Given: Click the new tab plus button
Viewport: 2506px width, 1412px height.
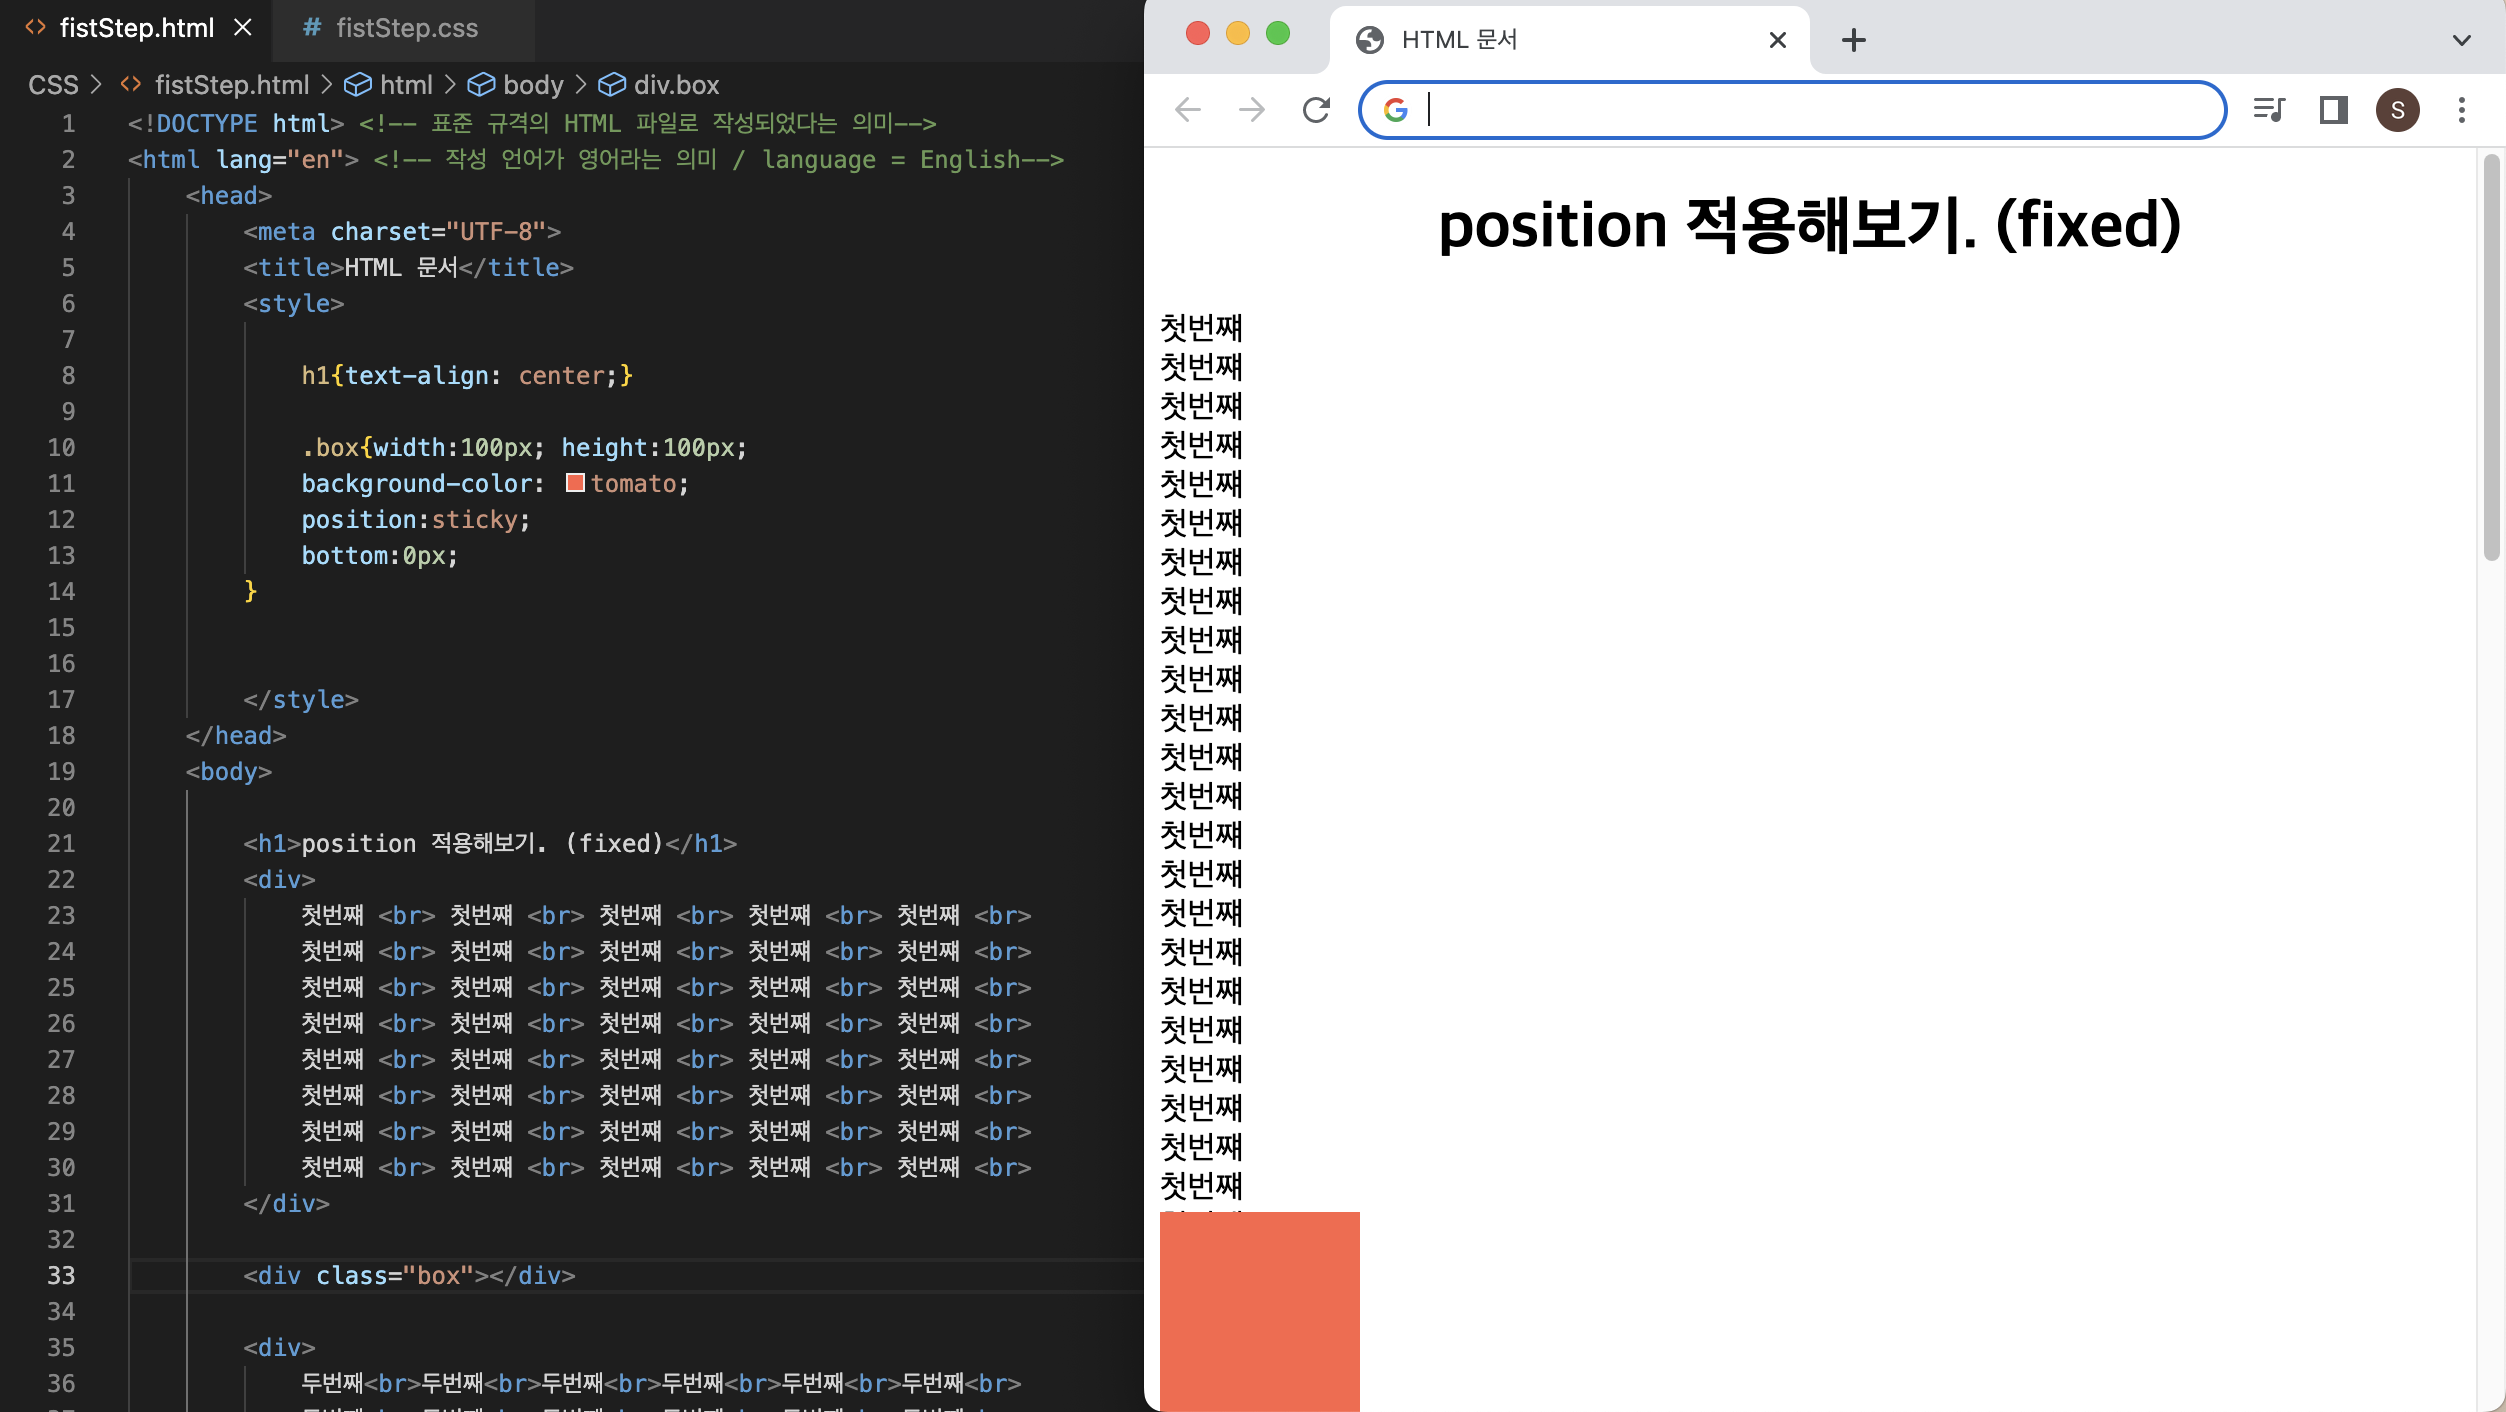Looking at the screenshot, I should click(1853, 40).
